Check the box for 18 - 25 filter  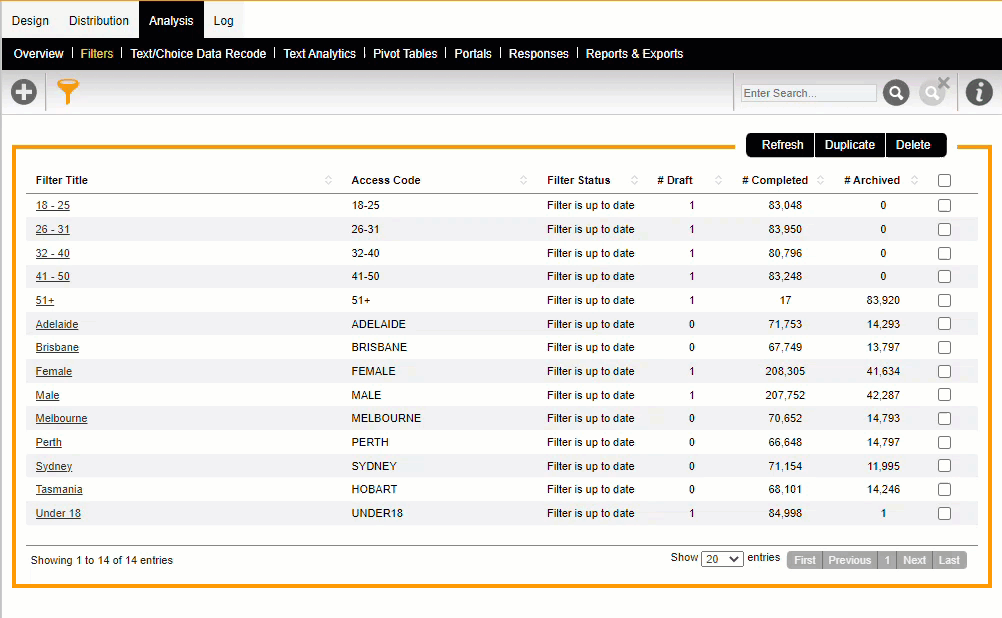point(944,205)
